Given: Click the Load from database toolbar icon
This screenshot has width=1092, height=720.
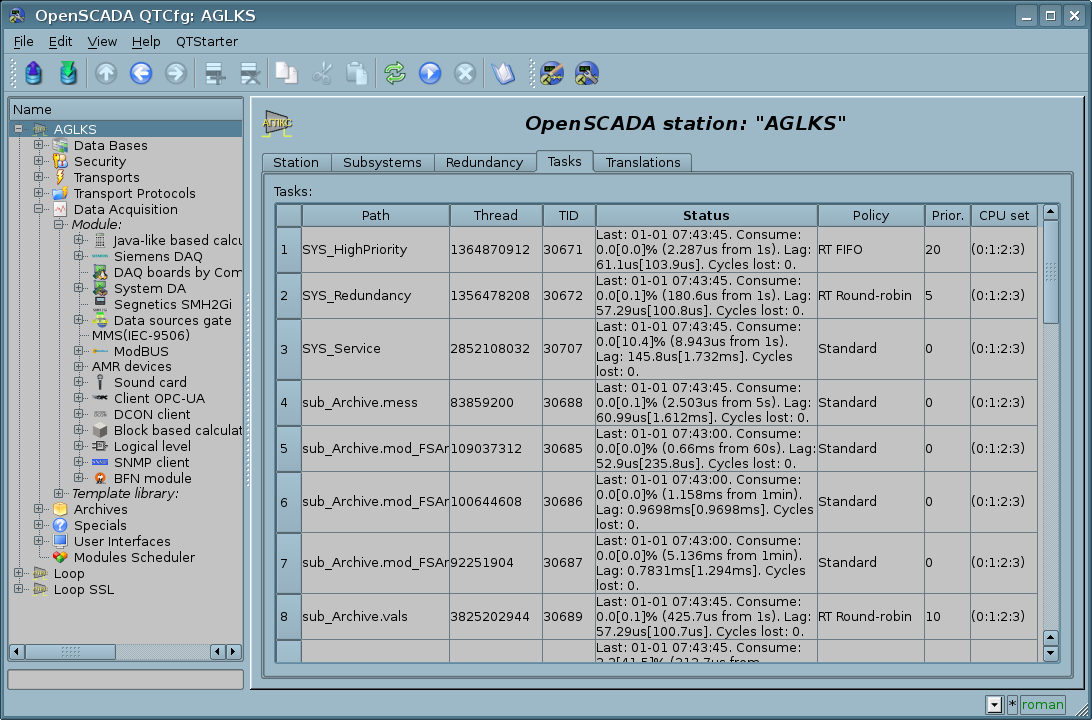Looking at the screenshot, I should 33,72.
